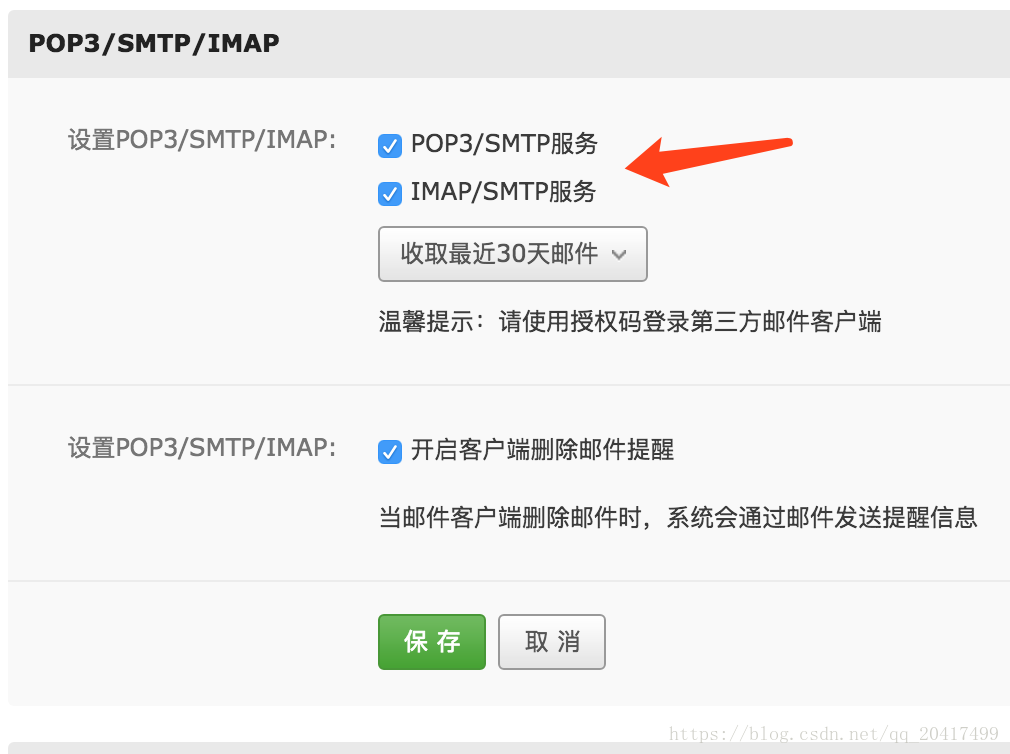Click the gray panel strip below the settings card
Image resolution: width=1010 pixels, height=754 pixels.
point(509,748)
